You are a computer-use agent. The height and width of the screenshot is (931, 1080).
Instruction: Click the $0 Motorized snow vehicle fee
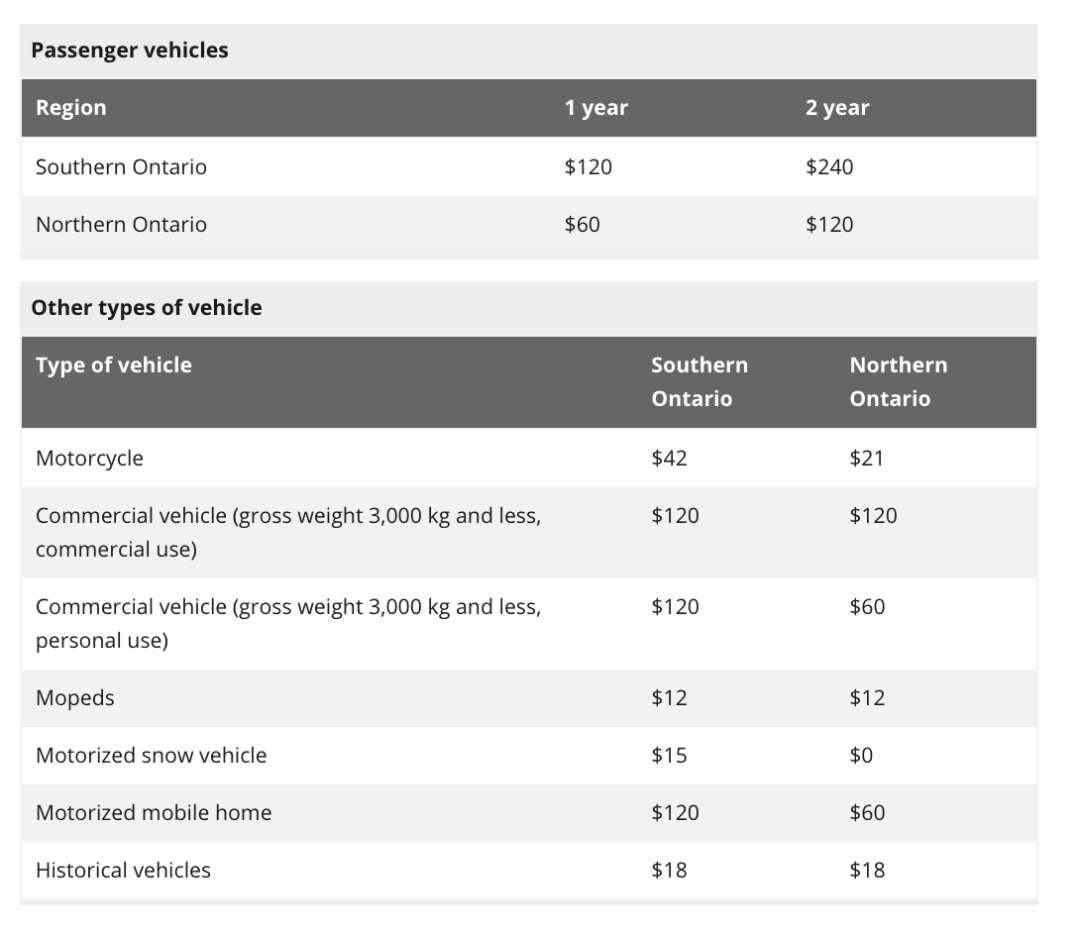(861, 755)
